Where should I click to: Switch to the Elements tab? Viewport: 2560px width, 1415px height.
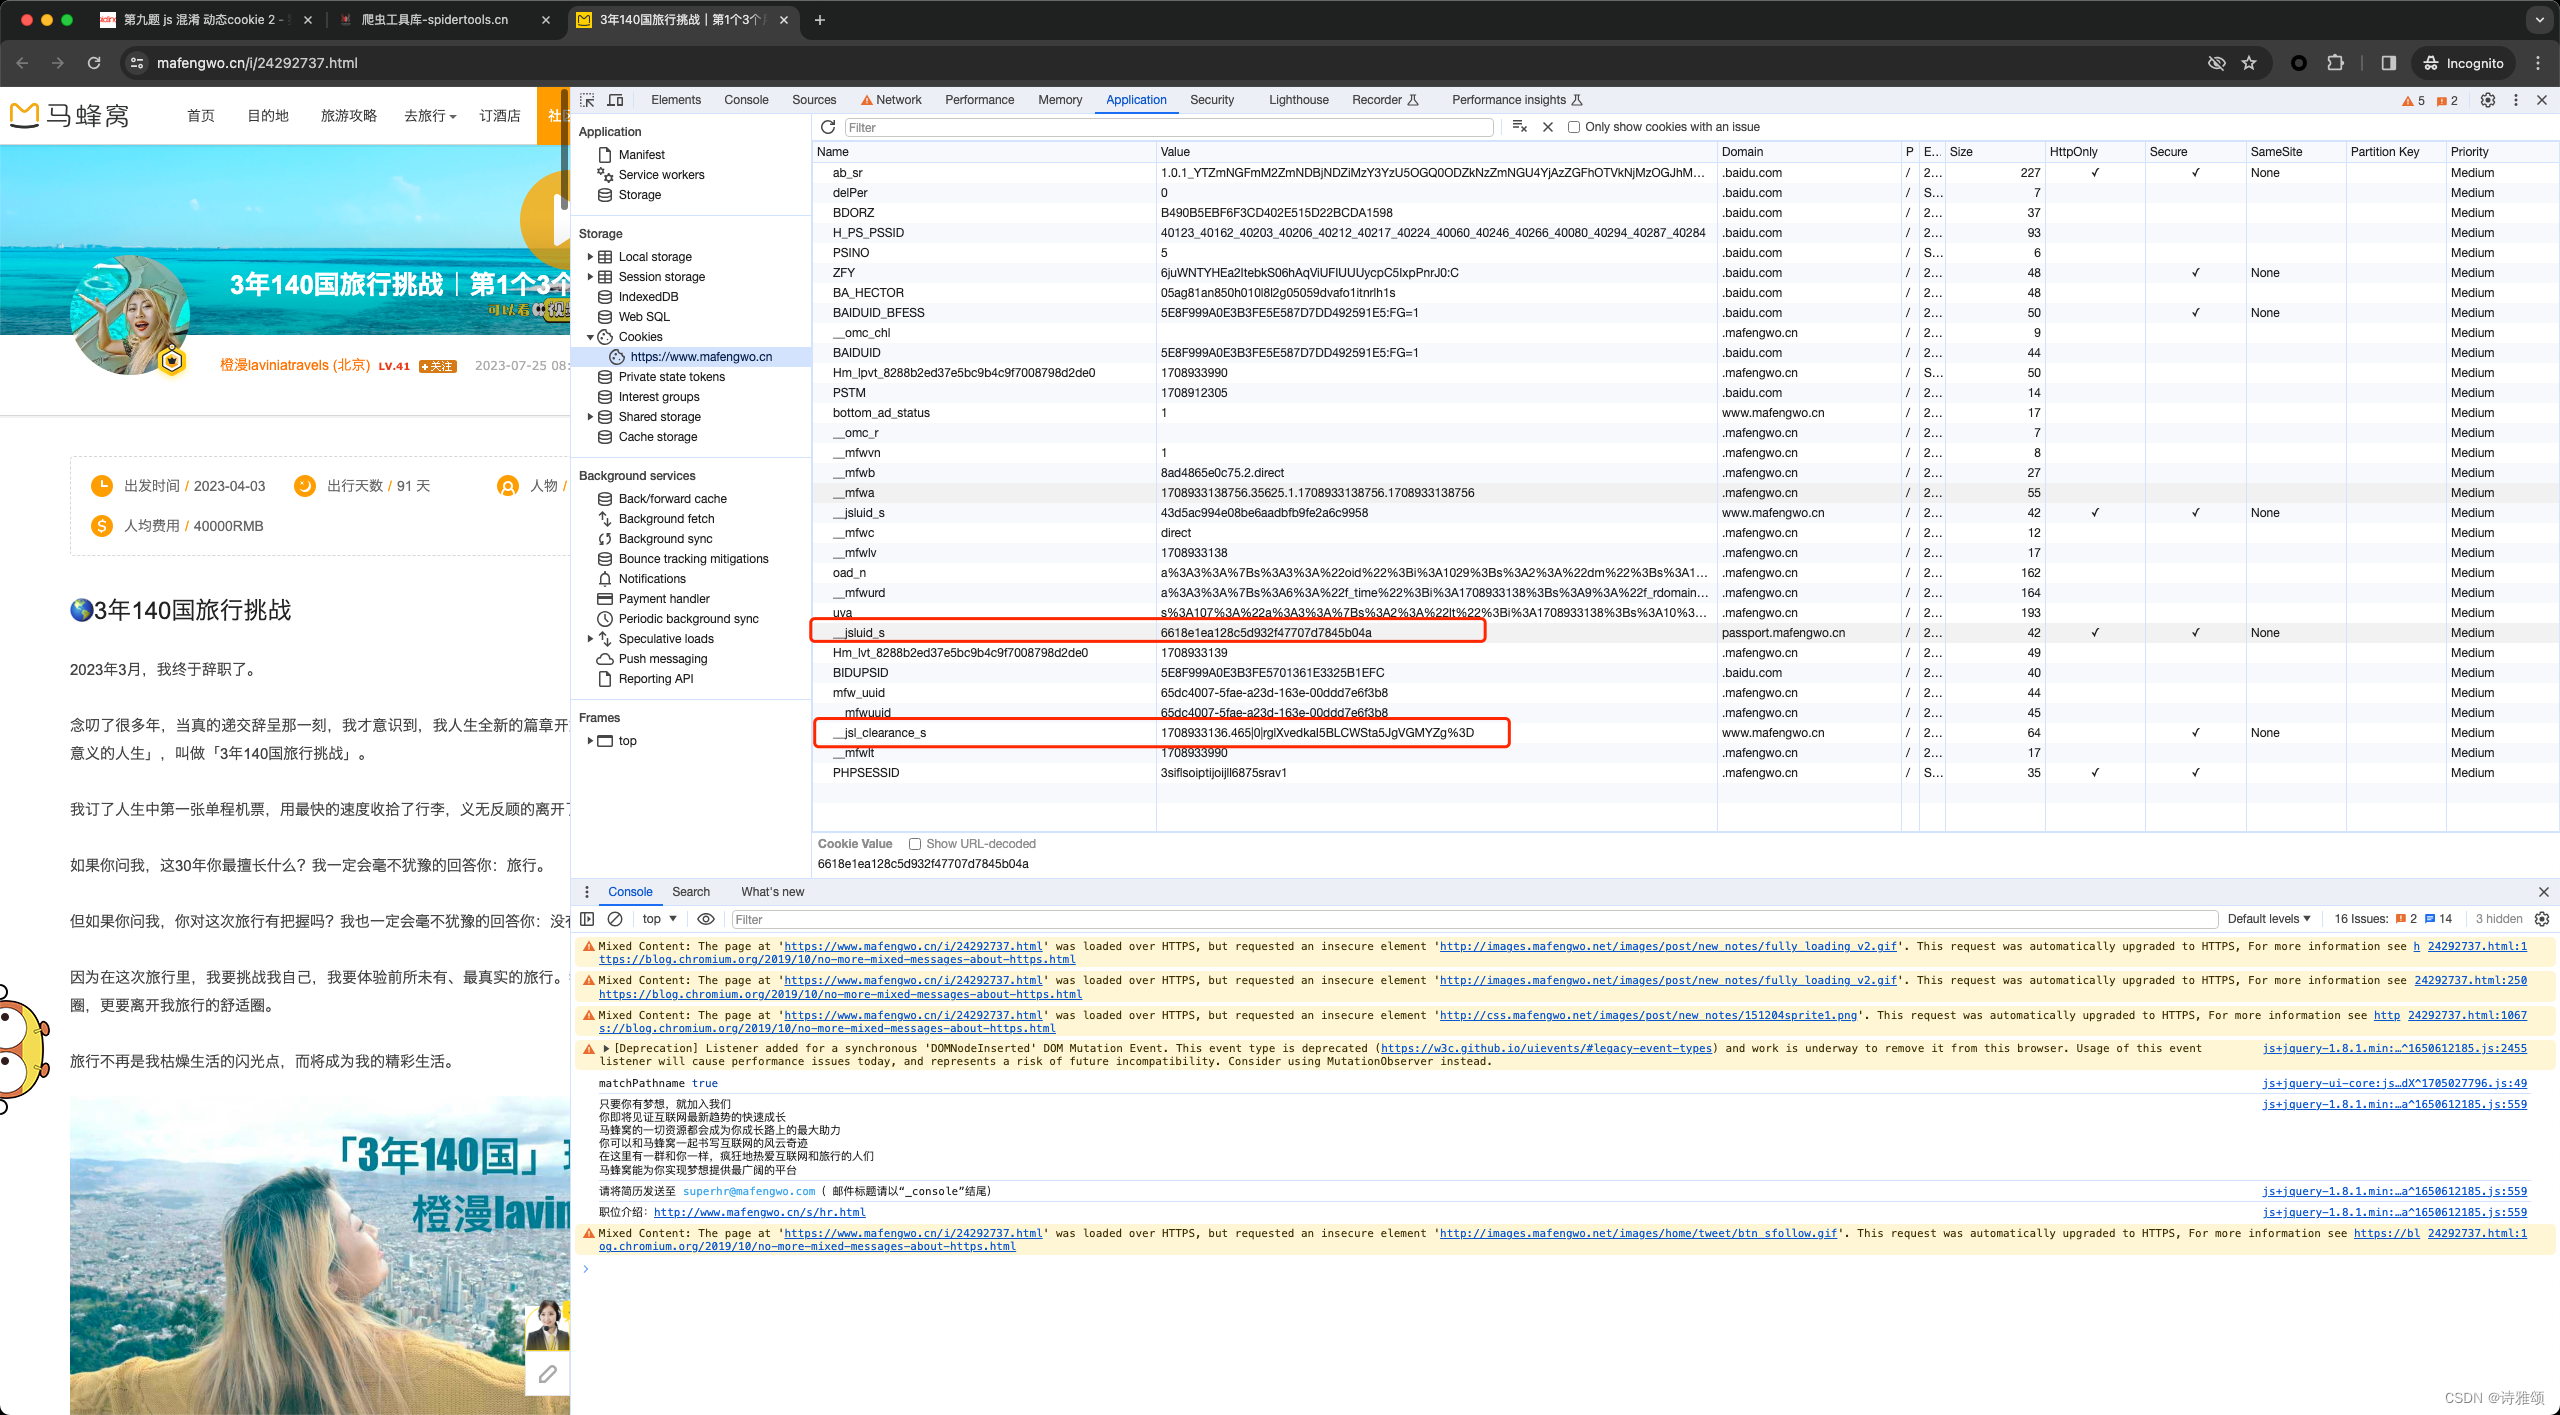click(x=676, y=100)
